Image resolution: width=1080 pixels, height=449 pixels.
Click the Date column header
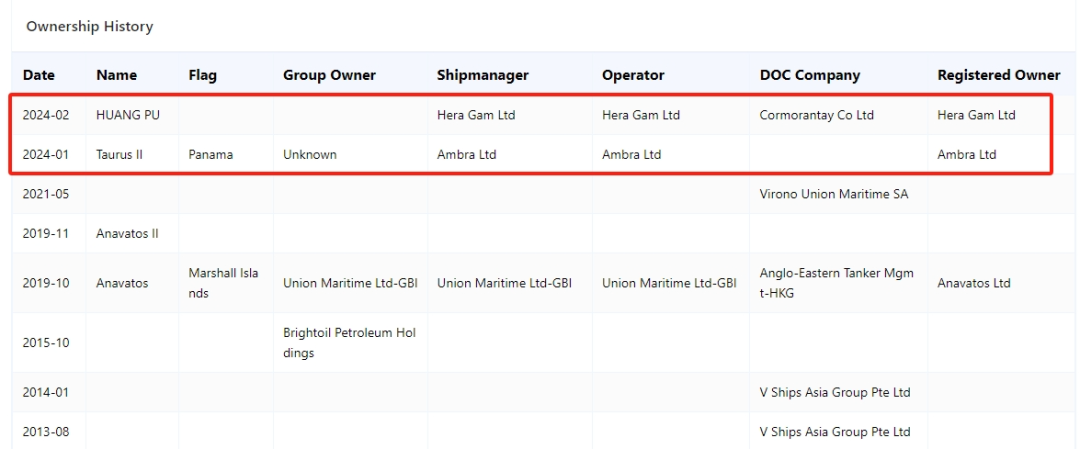pos(39,75)
